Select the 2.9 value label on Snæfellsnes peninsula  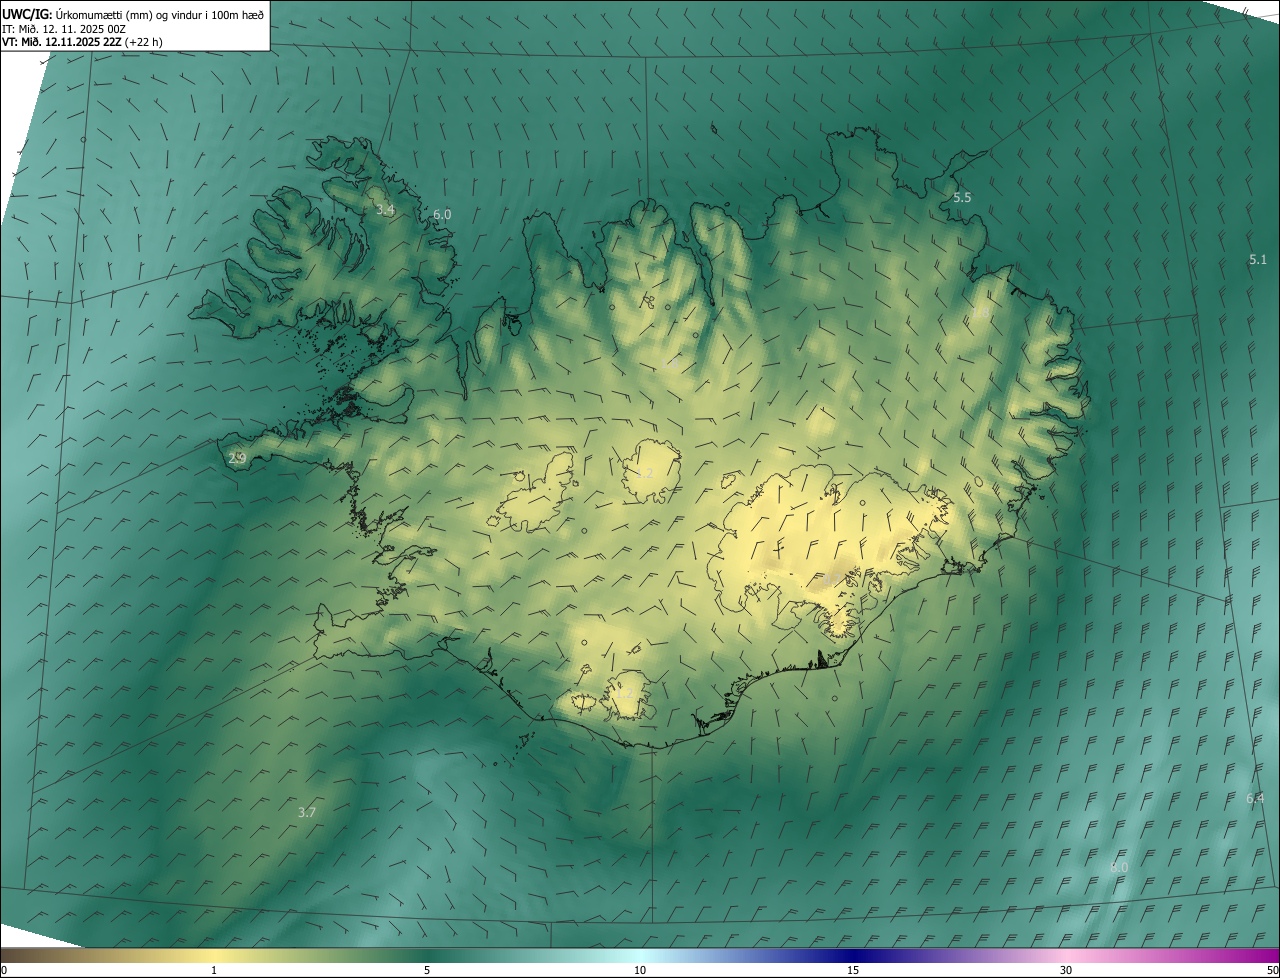(237, 458)
